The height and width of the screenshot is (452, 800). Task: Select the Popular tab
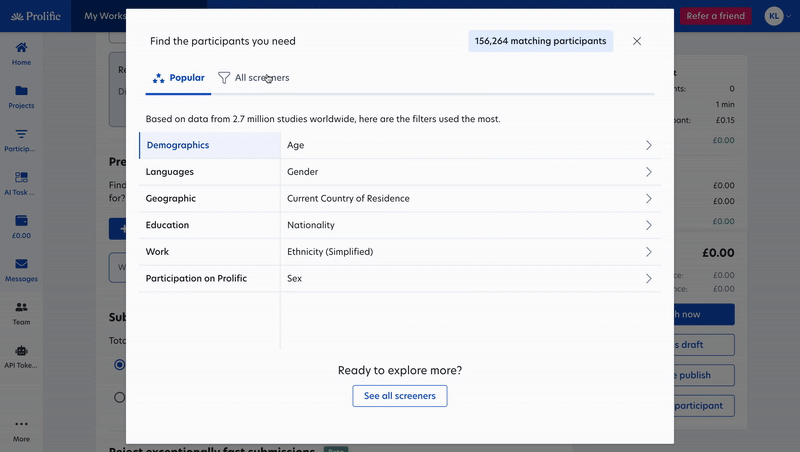[179, 77]
